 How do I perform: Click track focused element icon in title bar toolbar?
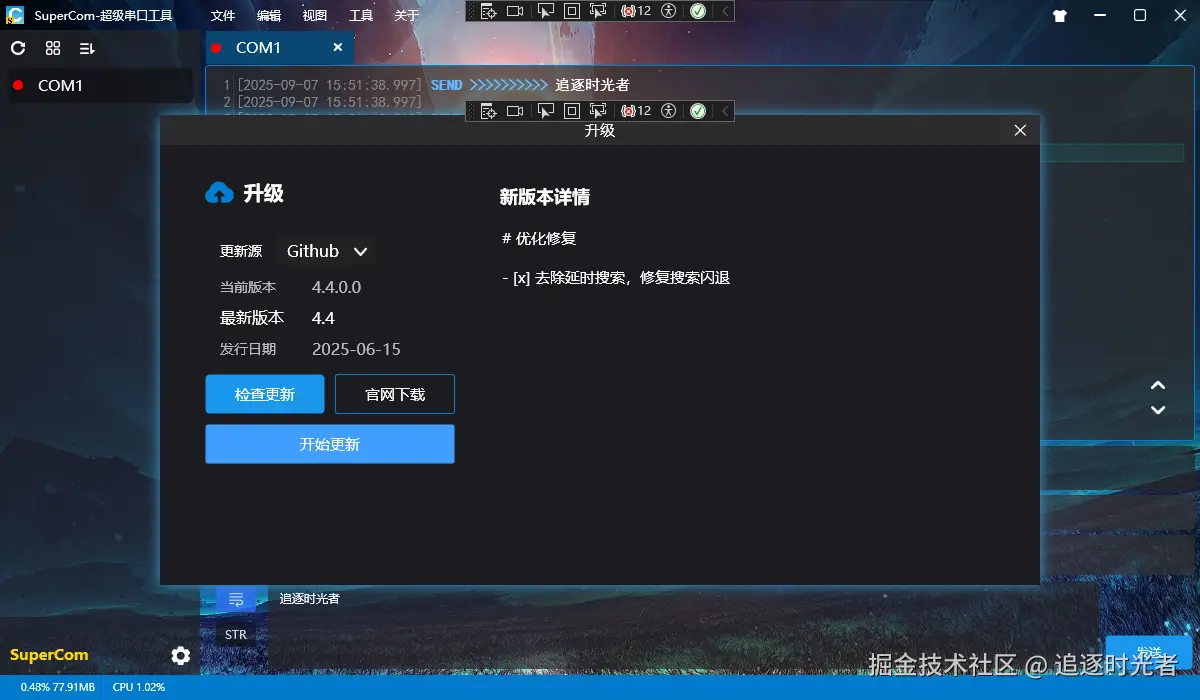598,11
